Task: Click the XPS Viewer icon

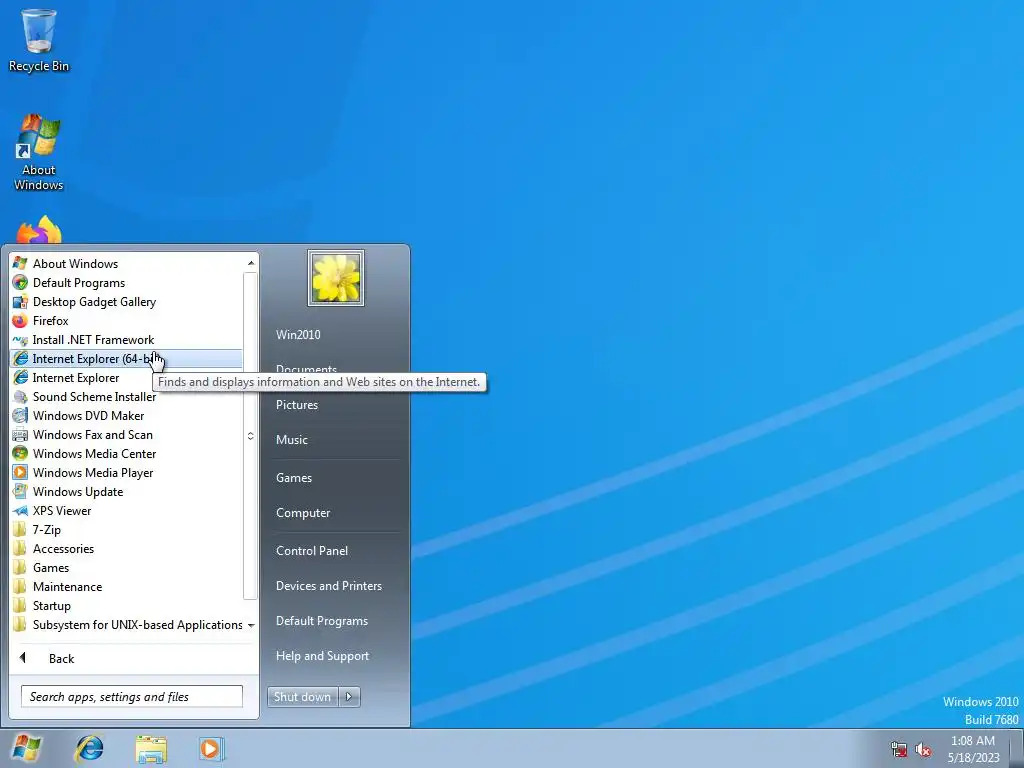Action: tap(20, 511)
